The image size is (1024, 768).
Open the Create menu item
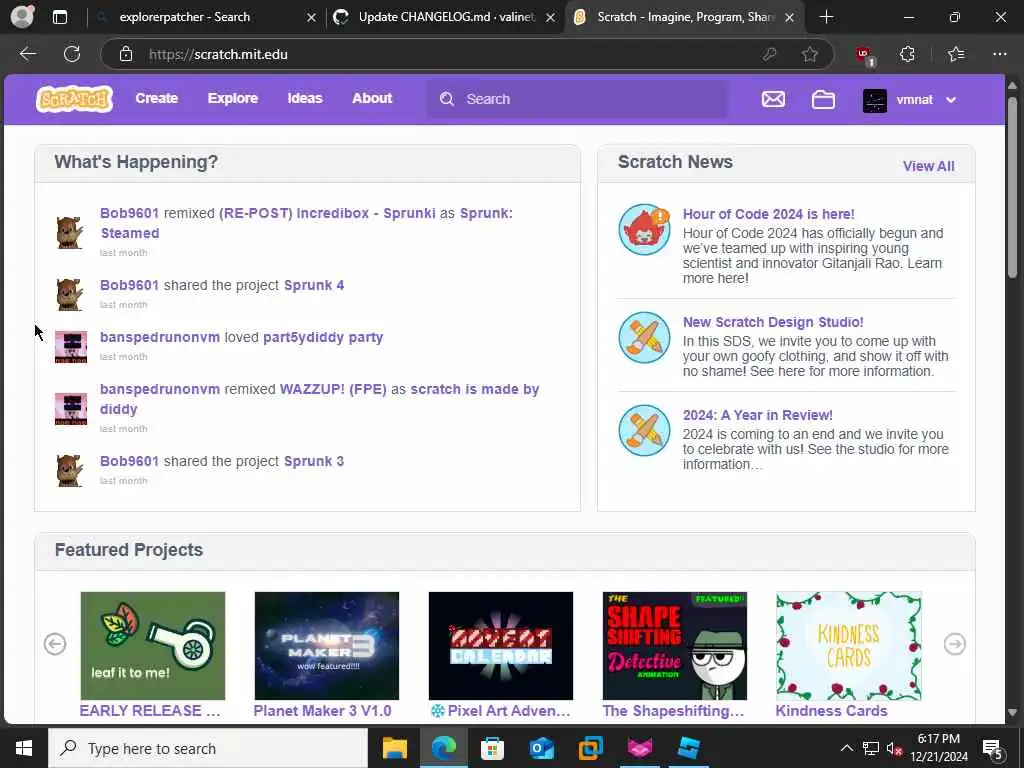(157, 99)
